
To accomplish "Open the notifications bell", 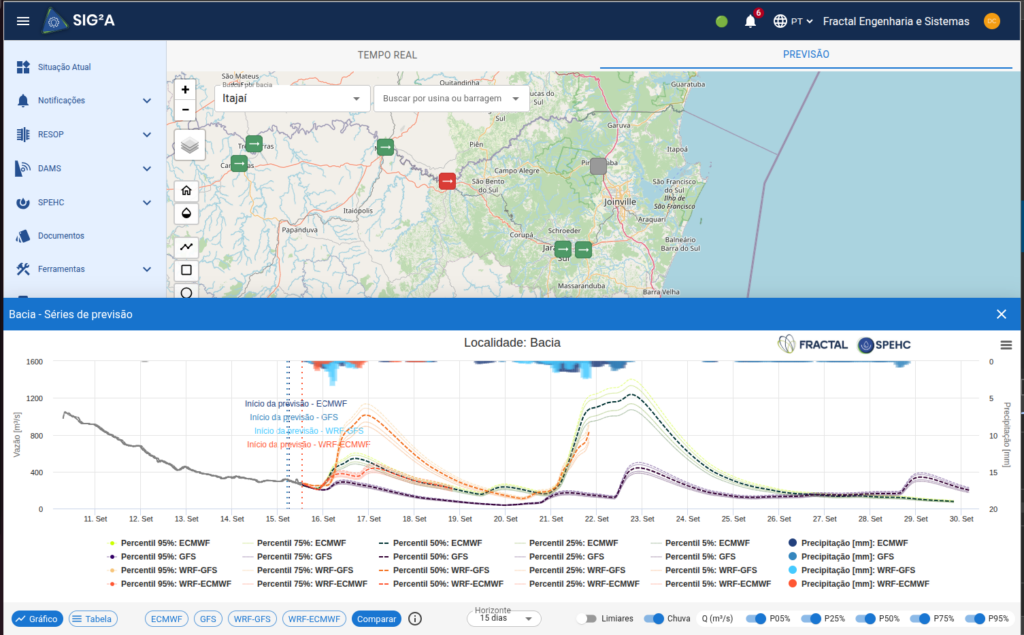I will 750,22.
